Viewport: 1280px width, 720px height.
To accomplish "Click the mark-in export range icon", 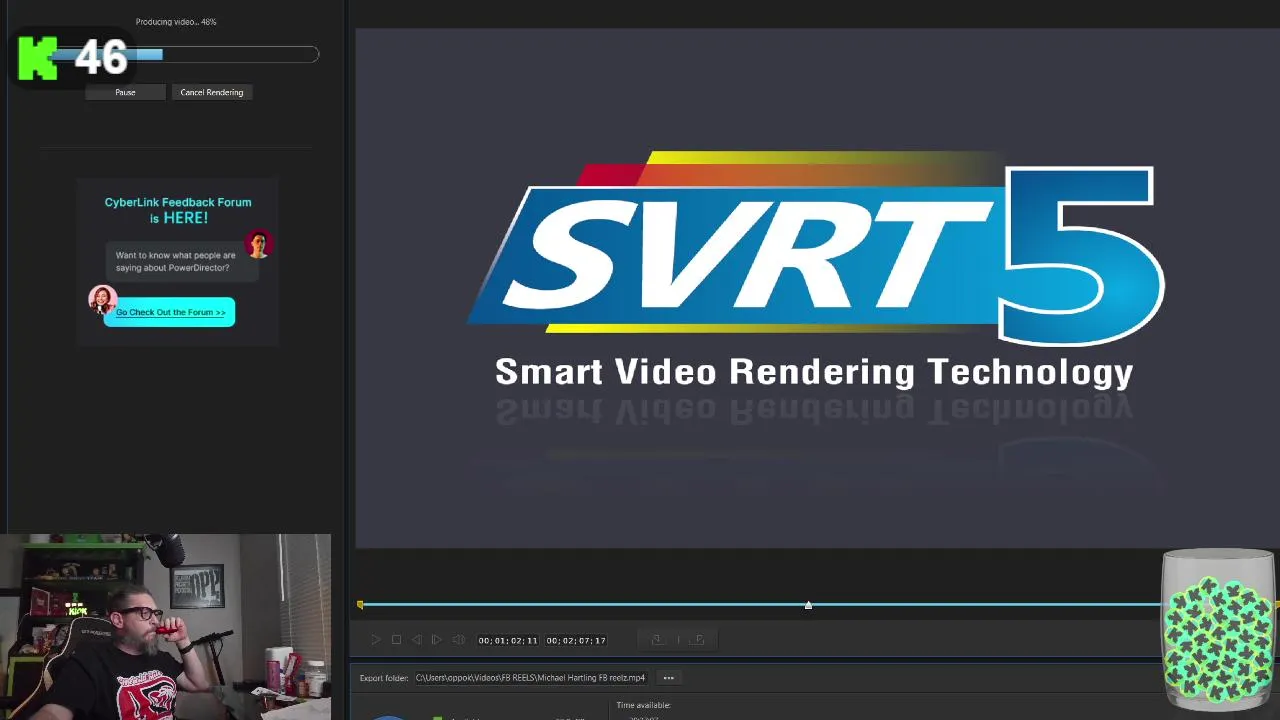I will [657, 640].
